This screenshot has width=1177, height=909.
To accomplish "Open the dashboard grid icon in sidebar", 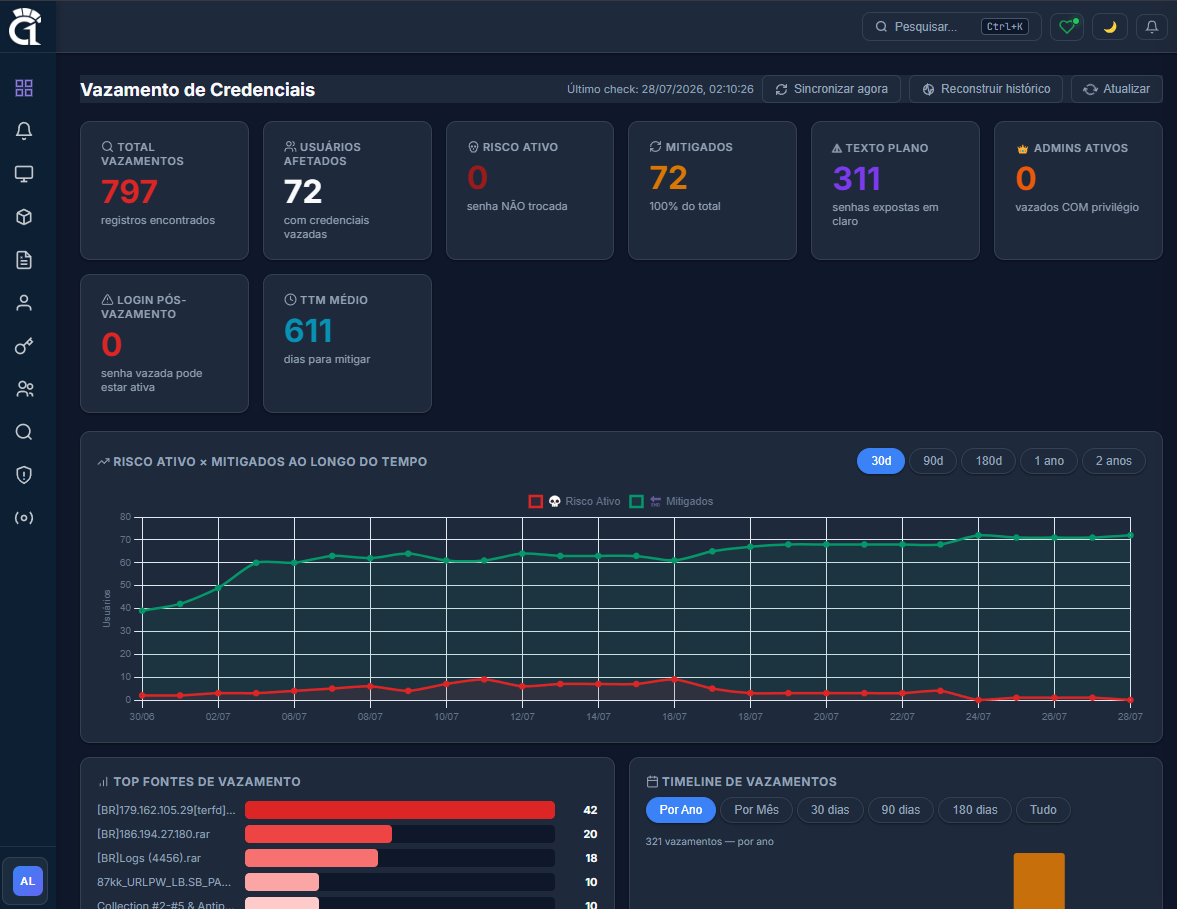I will pos(24,88).
